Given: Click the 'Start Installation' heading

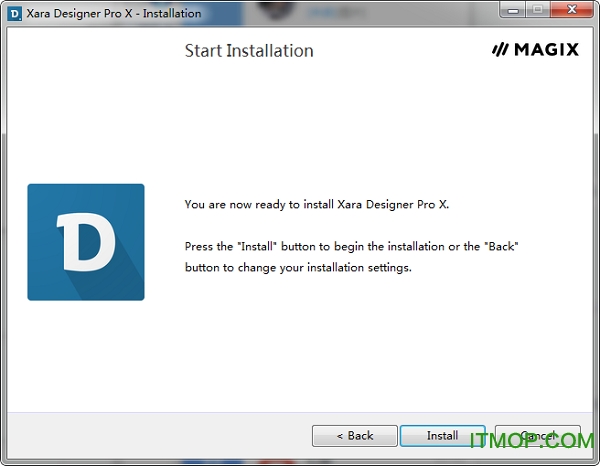Looking at the screenshot, I should click(249, 51).
